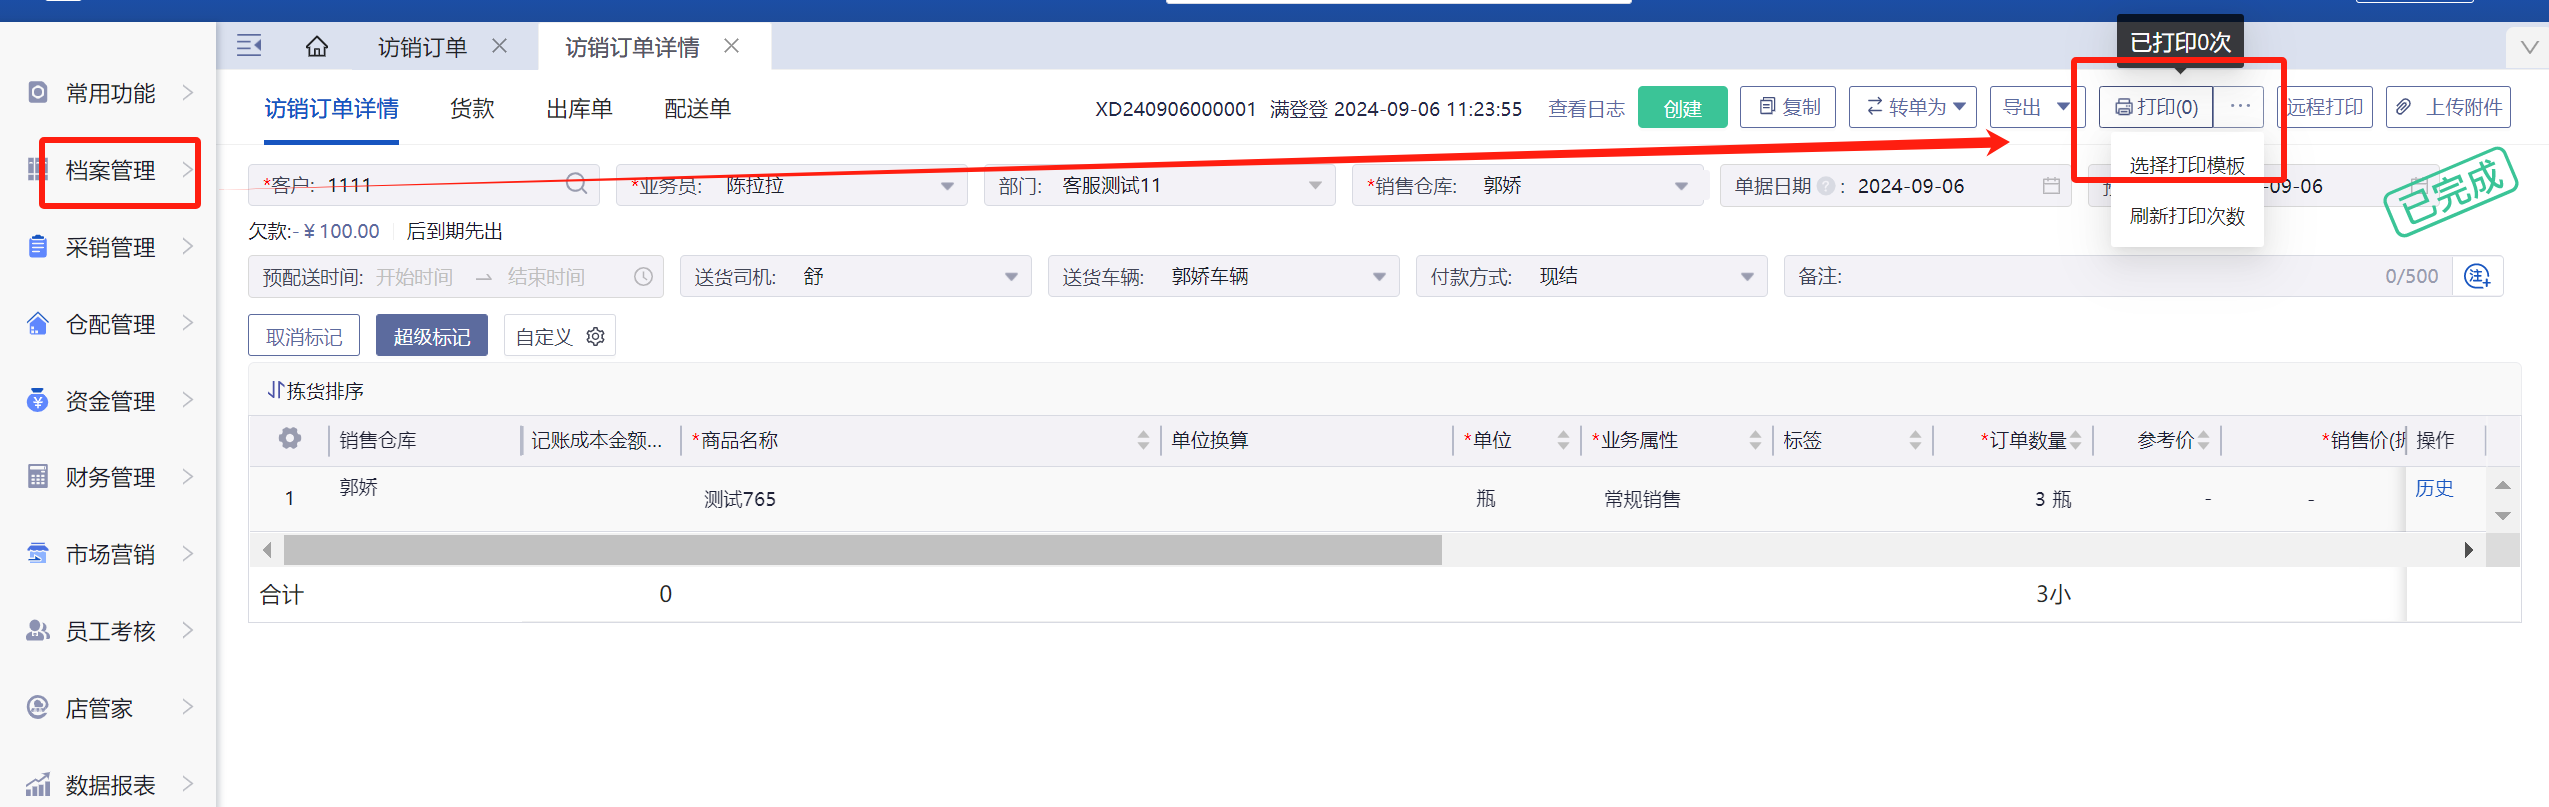Click the delivery time clock icon
Viewport: 2549px width, 807px height.
pos(643,277)
